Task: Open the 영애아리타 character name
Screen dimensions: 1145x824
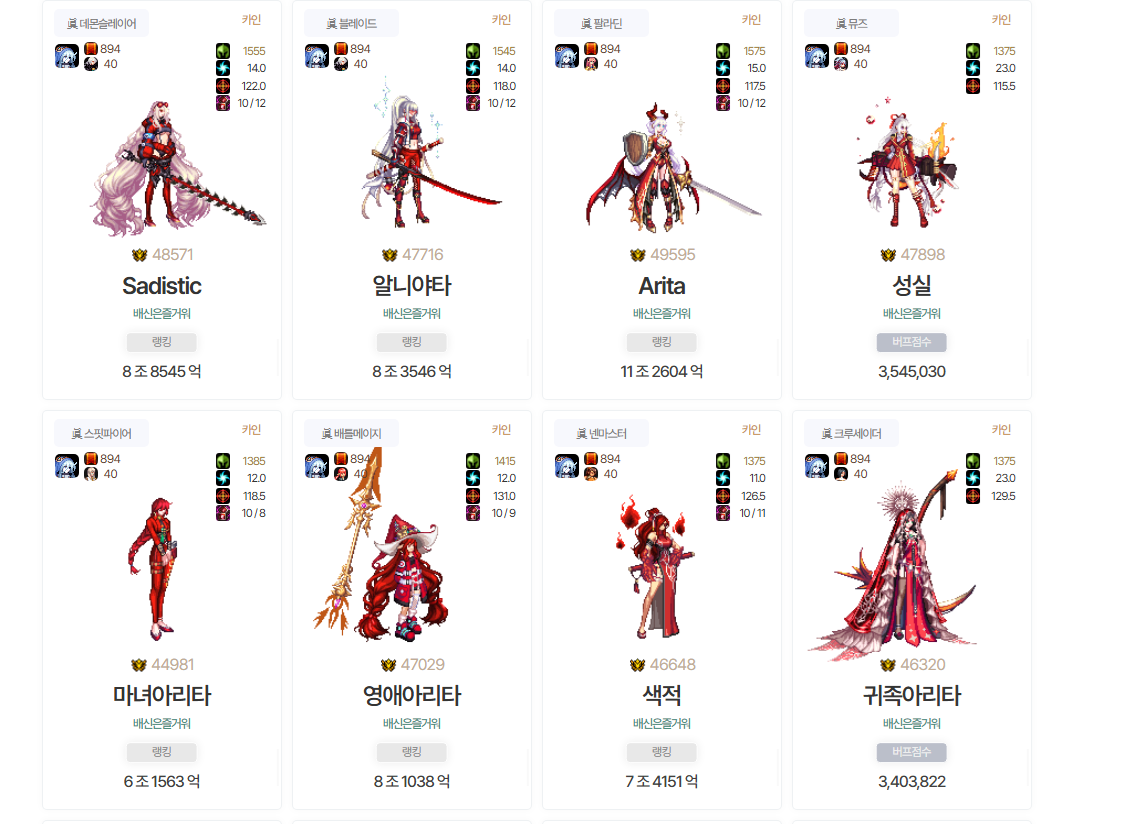Action: (x=412, y=695)
